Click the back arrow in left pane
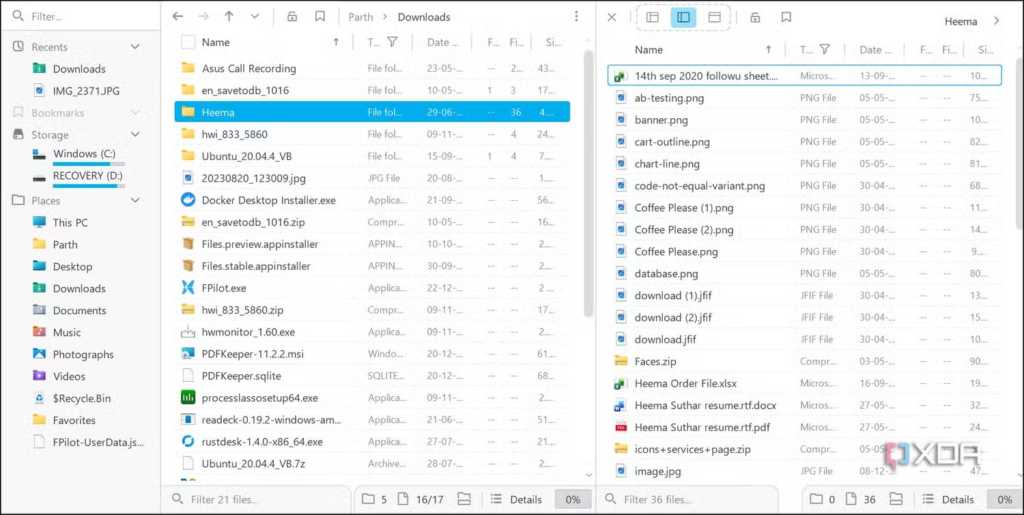Viewport: 1024px width, 515px height. click(178, 17)
